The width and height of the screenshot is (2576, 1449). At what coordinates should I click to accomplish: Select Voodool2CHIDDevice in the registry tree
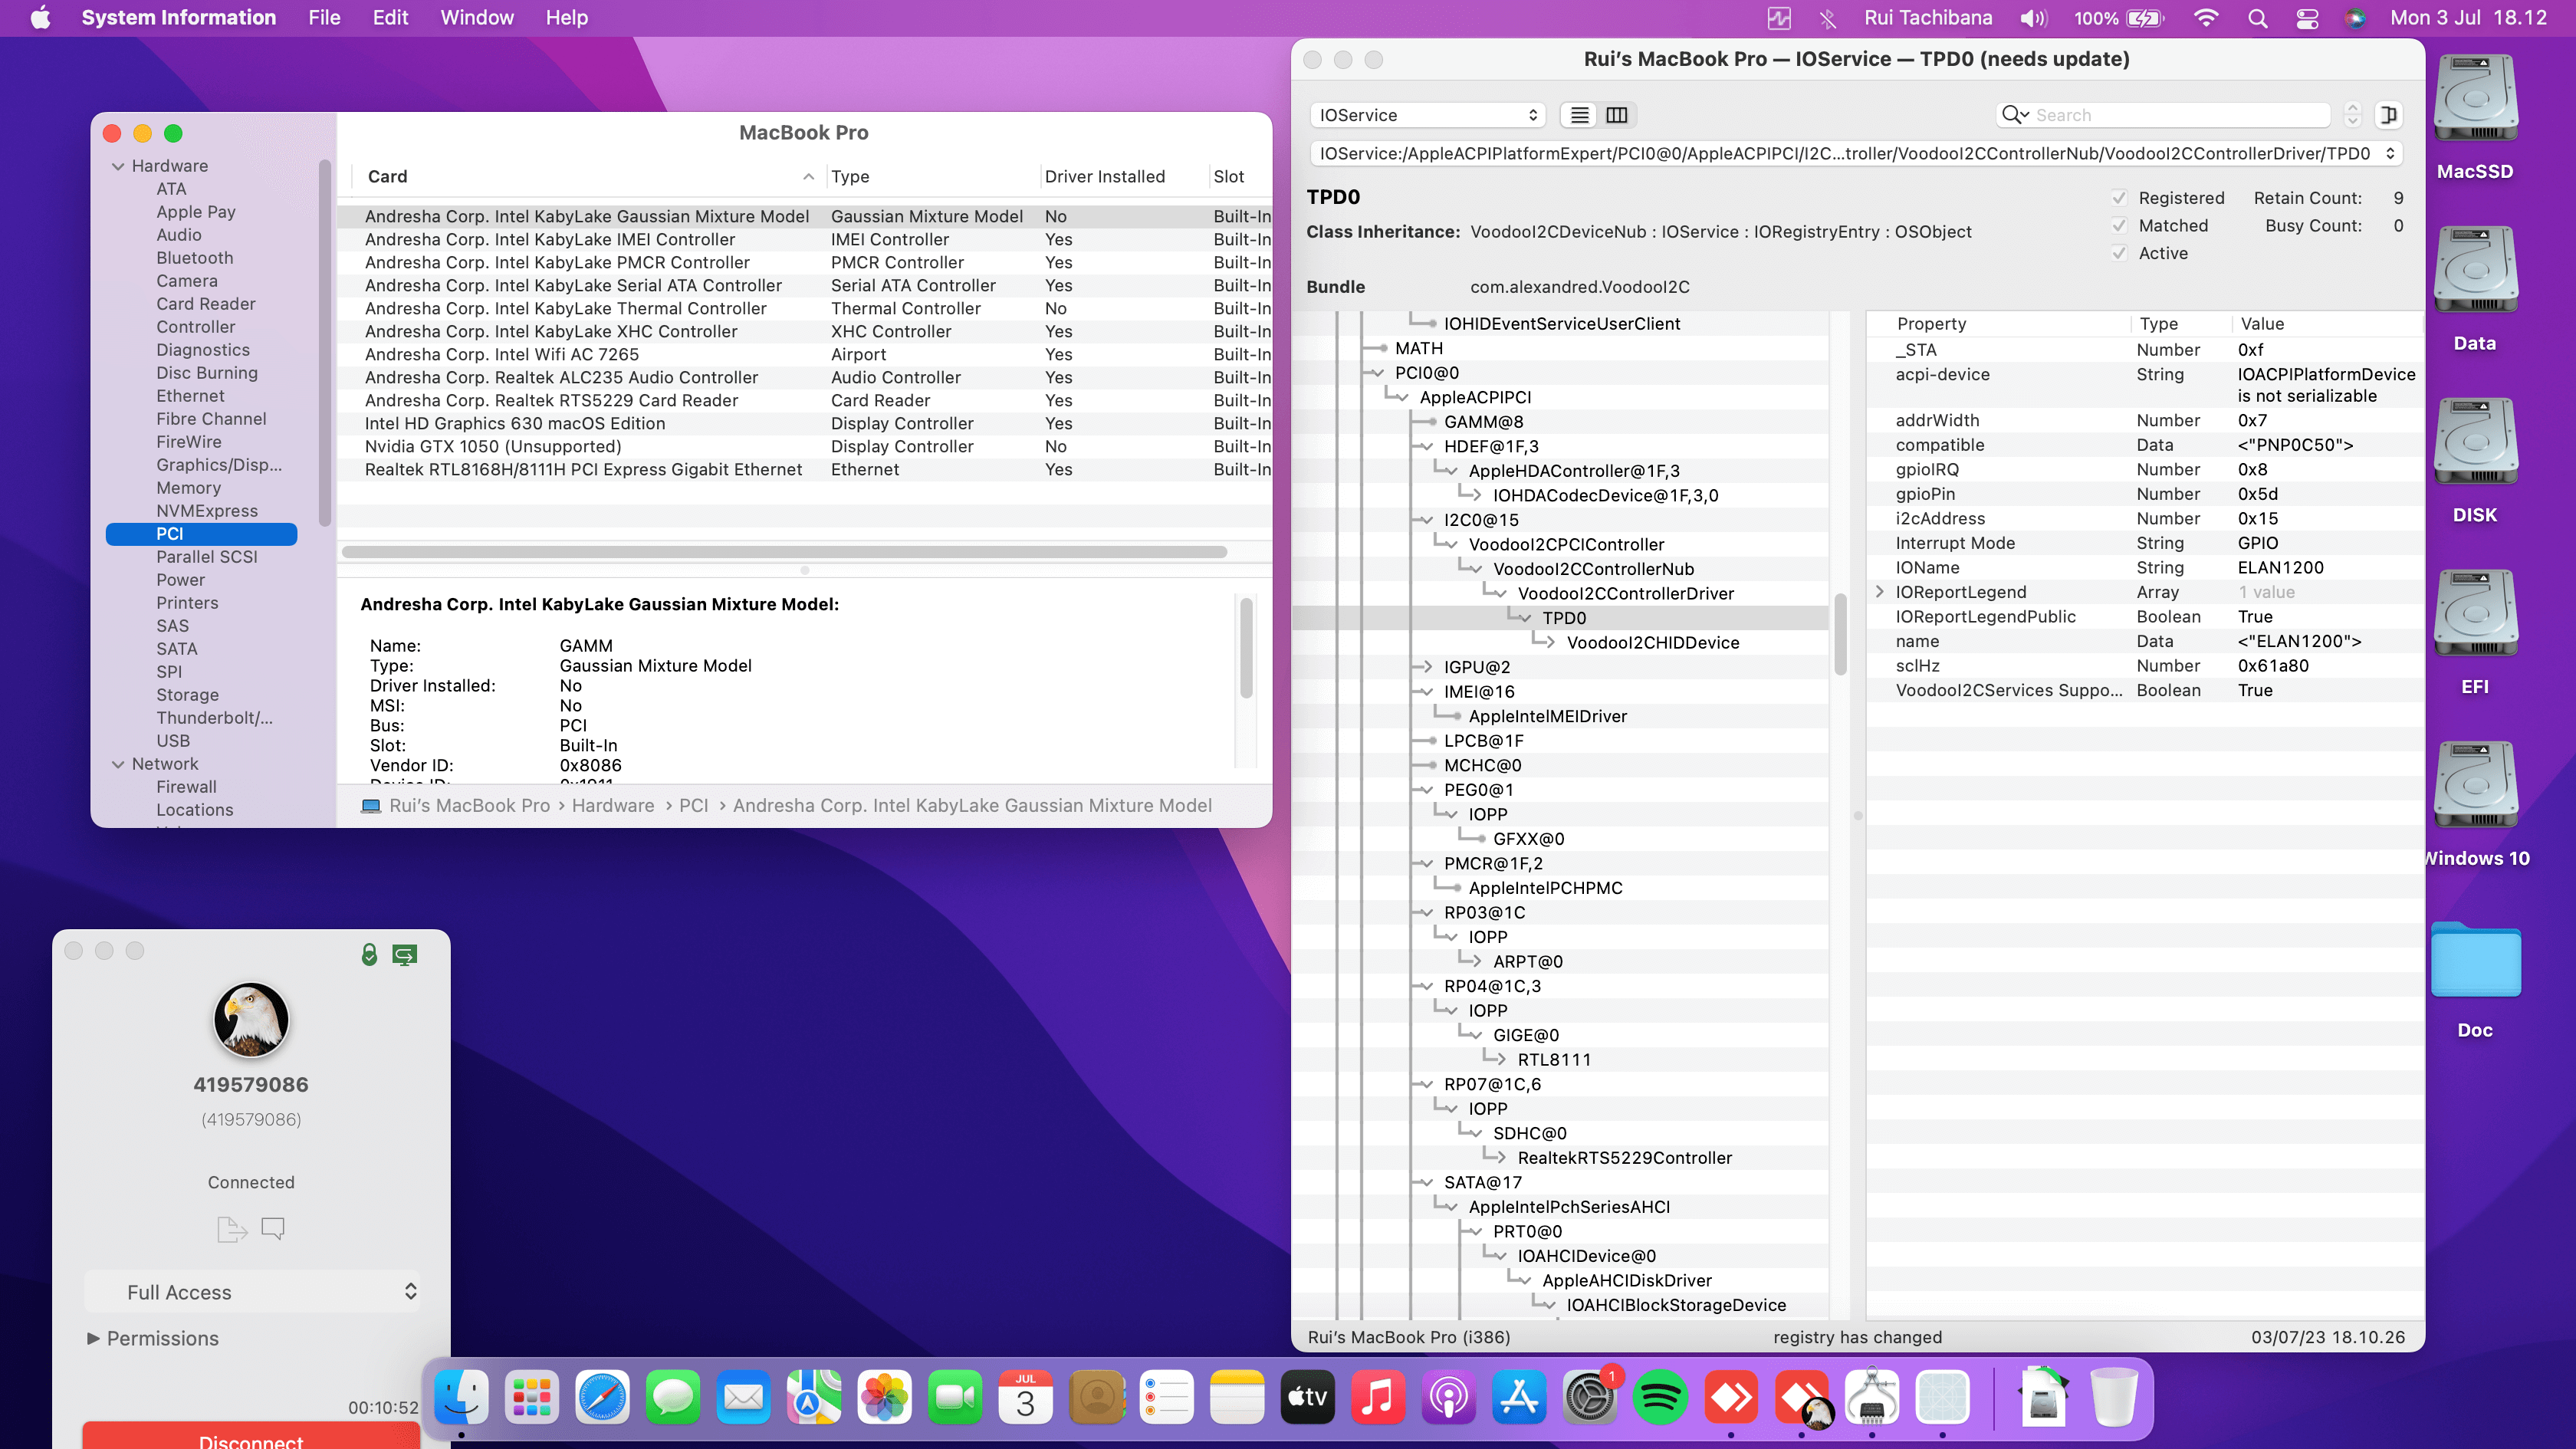click(x=1652, y=643)
